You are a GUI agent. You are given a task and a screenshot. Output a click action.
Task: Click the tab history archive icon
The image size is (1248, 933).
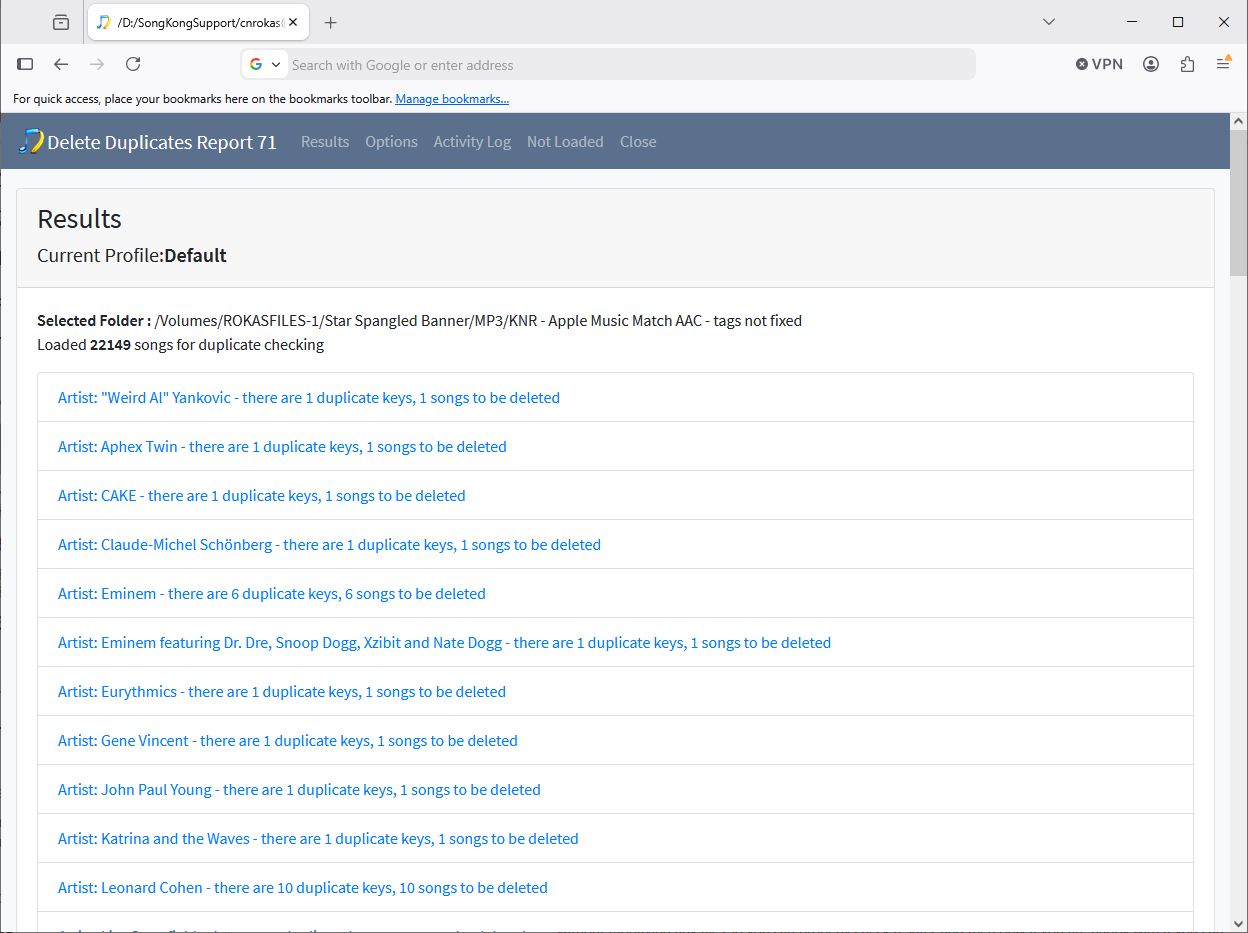tap(61, 22)
